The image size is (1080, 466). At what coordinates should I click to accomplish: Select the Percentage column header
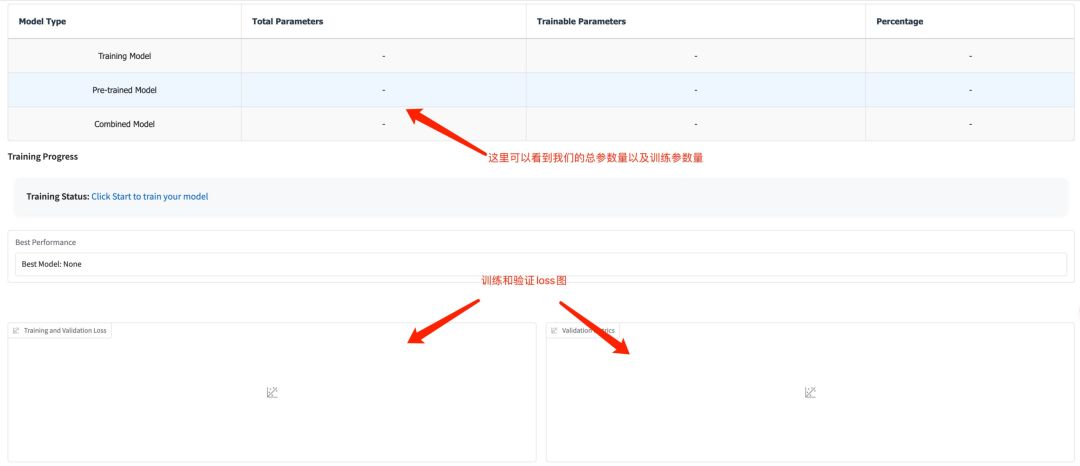pyautogui.click(x=899, y=21)
